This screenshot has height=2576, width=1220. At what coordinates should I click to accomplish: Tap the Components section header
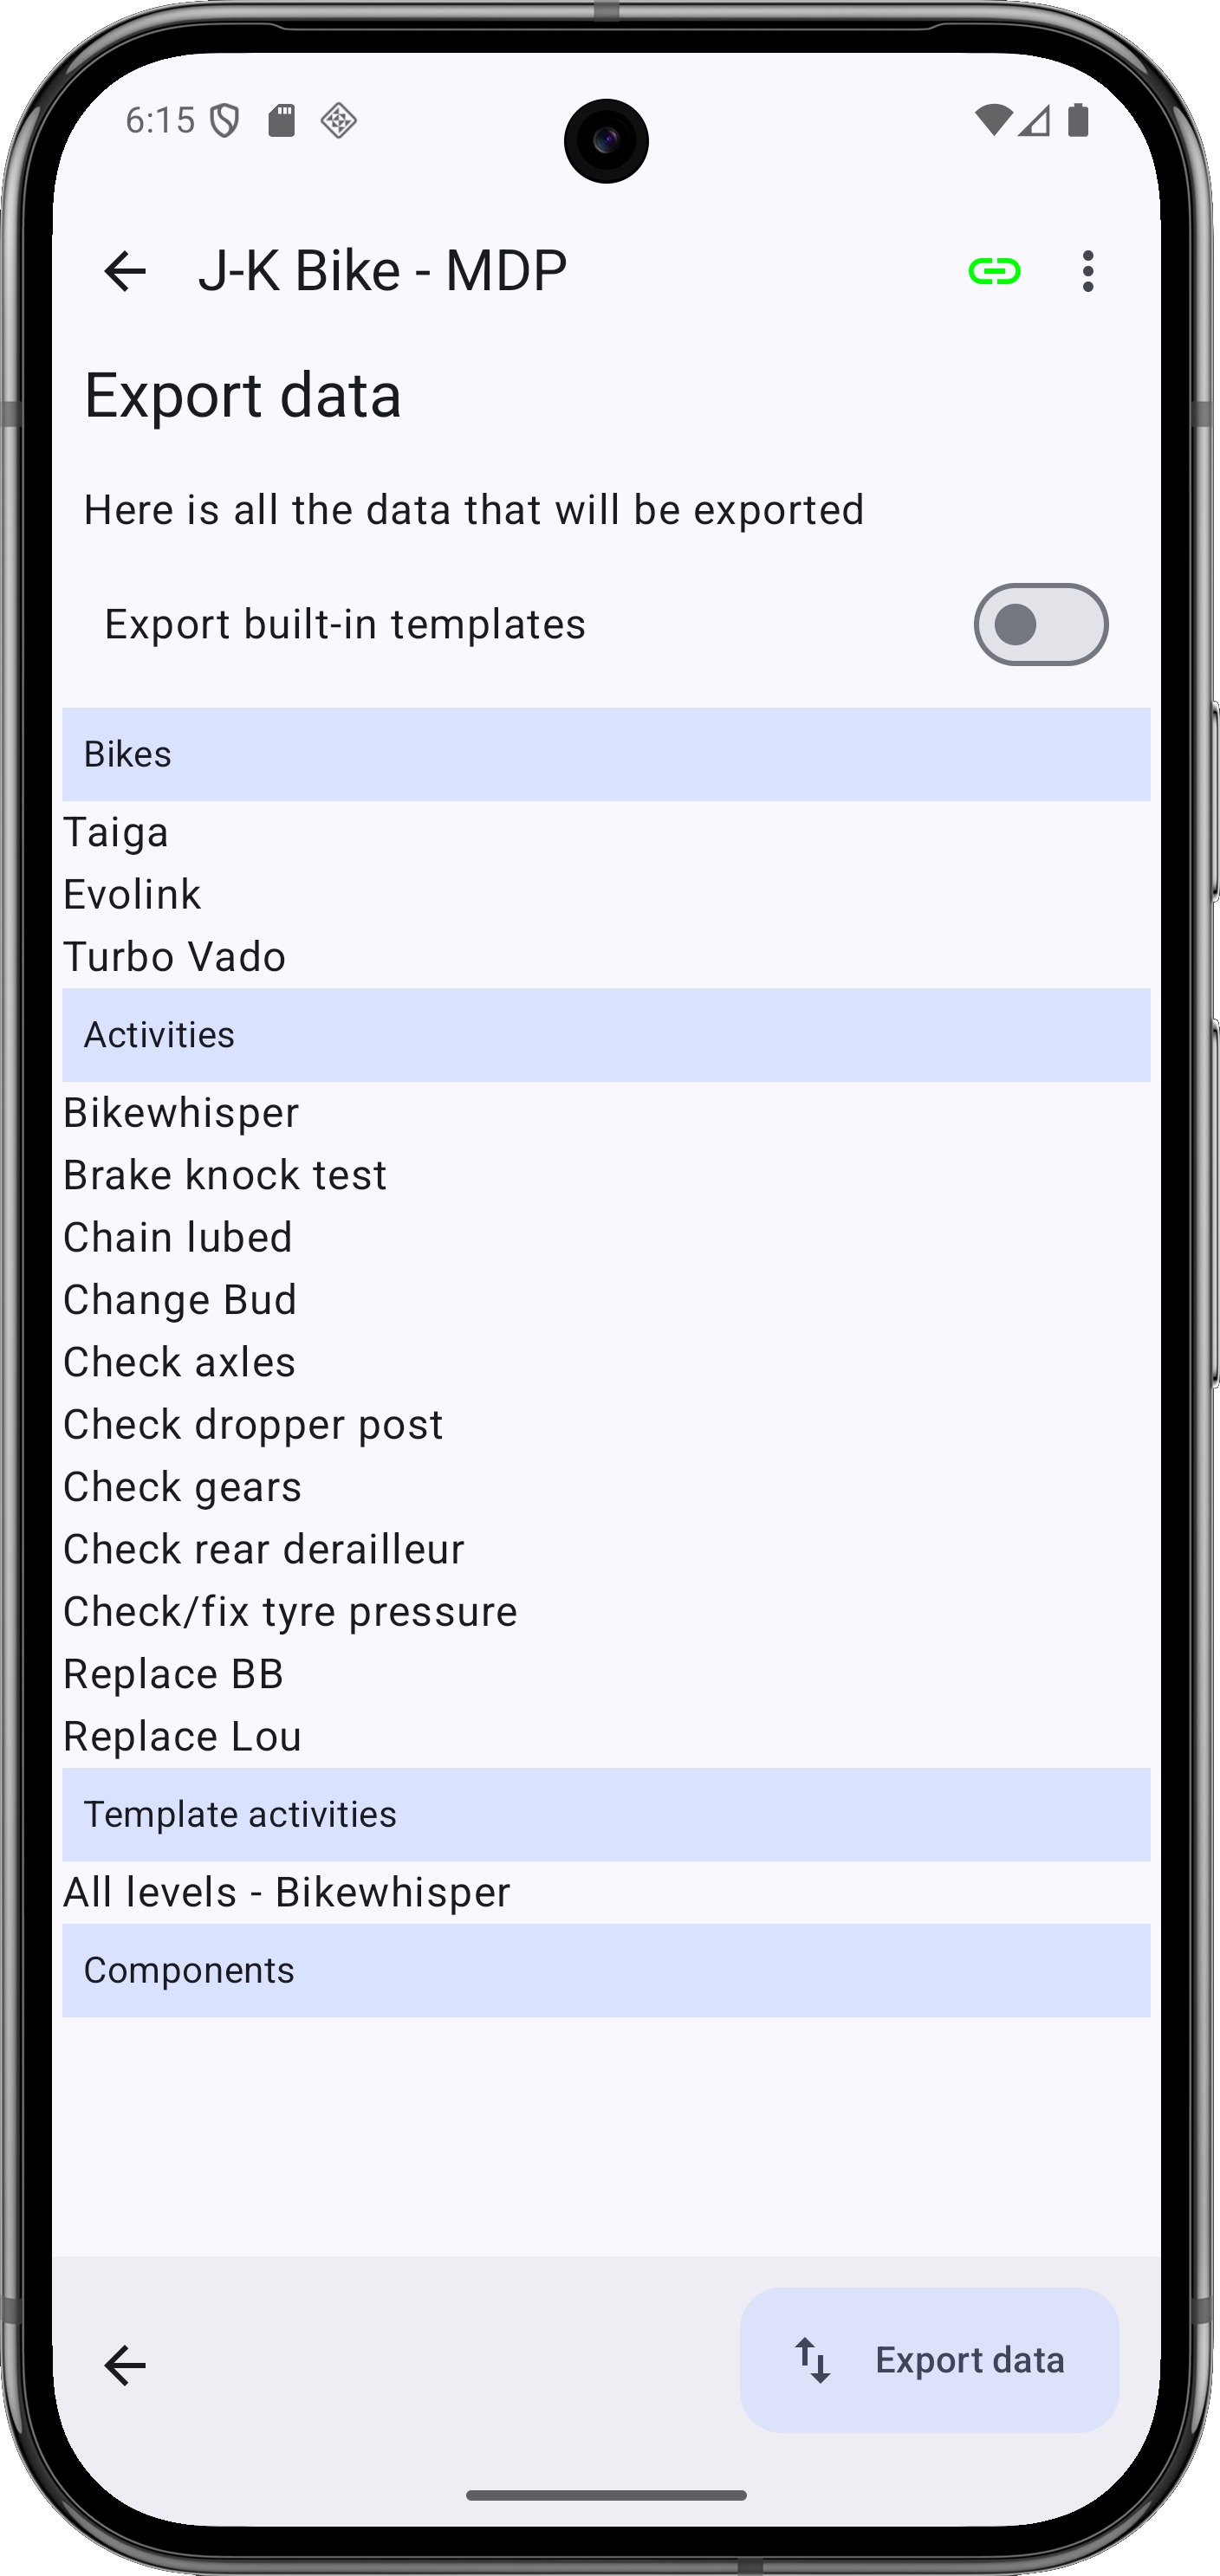606,1970
